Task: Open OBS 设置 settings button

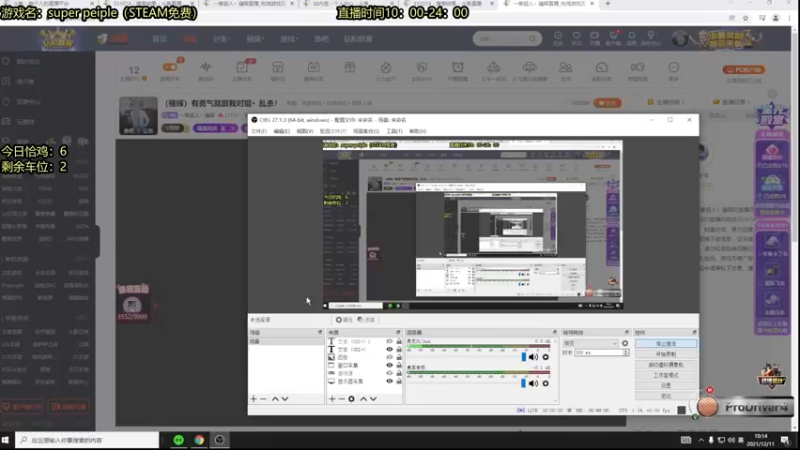Action: coord(666,385)
